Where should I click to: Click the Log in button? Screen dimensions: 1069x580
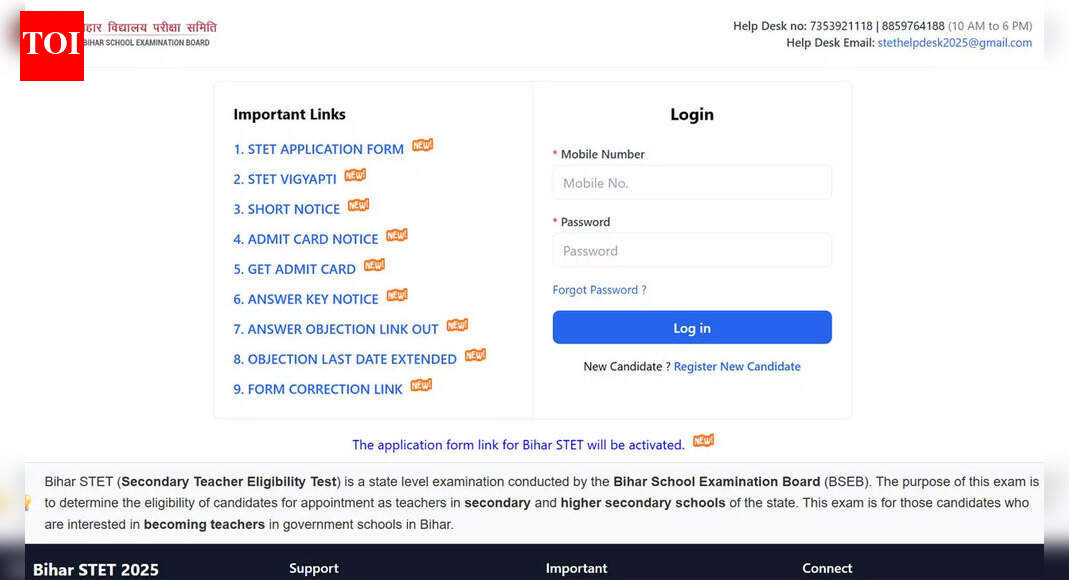pyautogui.click(x=691, y=327)
